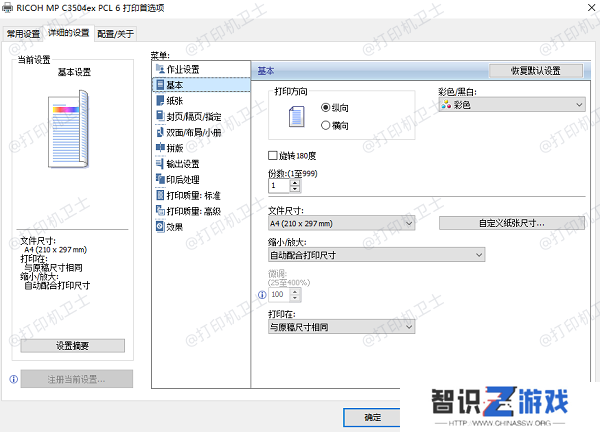
Task: Click the 设置摘要 button
Action: pyautogui.click(x=72, y=346)
